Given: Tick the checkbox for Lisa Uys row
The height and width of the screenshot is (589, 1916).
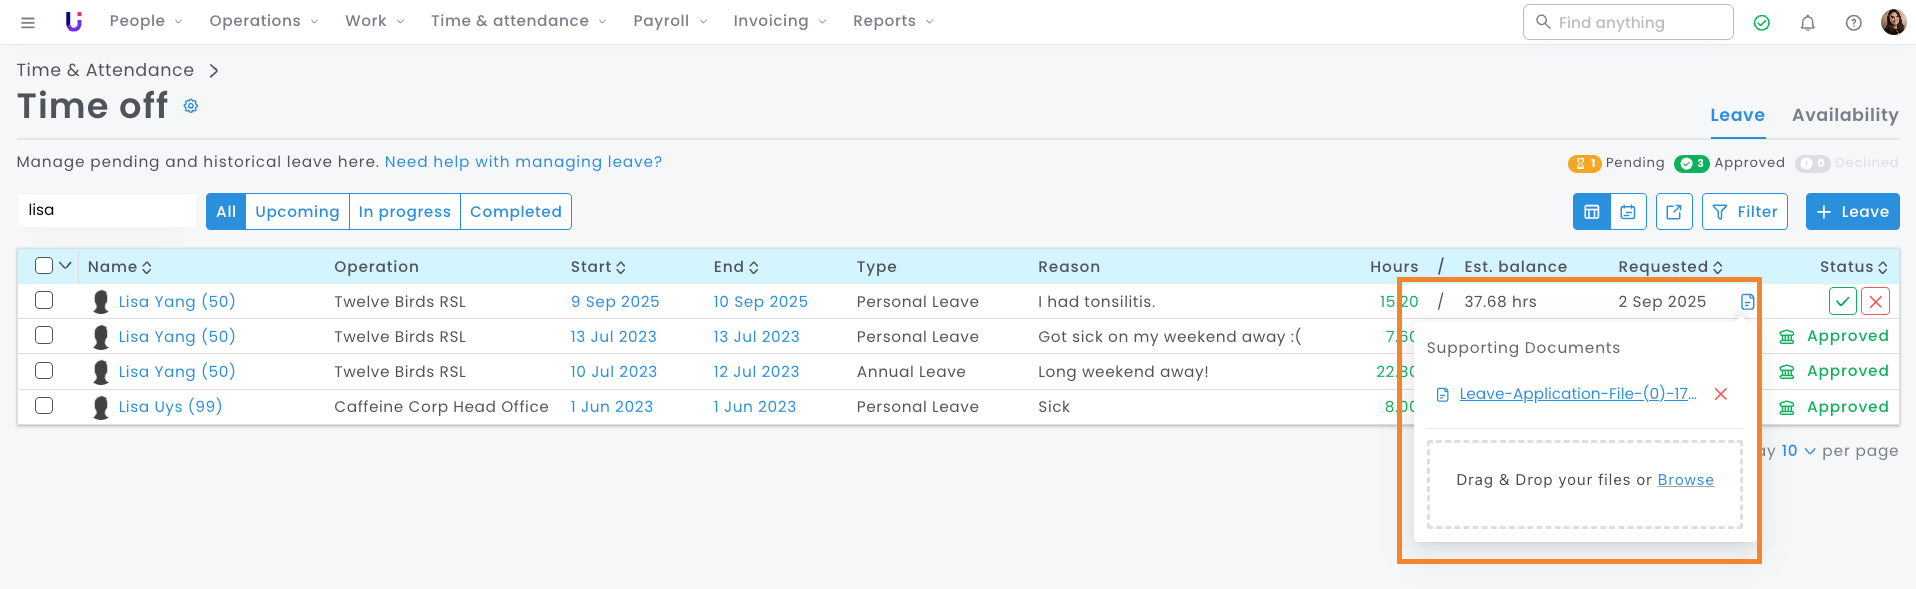Looking at the screenshot, I should (44, 406).
